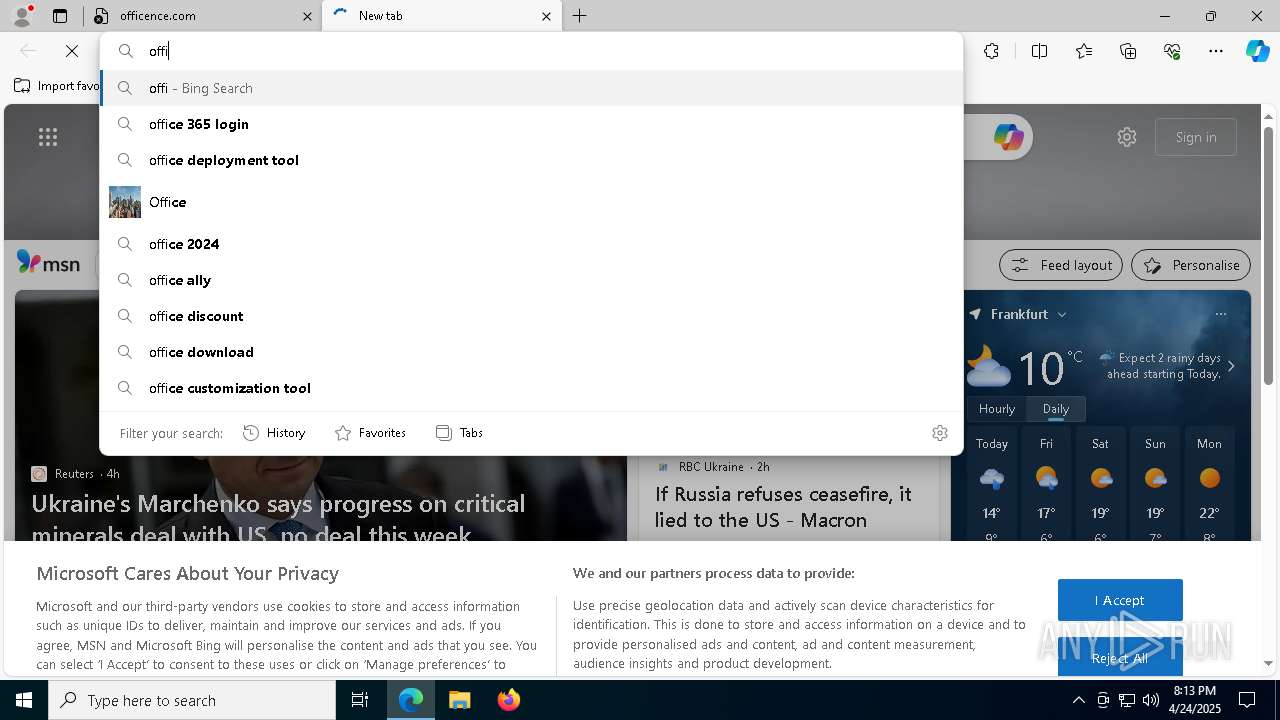Open Task View on the taskbar
1280x720 pixels.
pyautogui.click(x=360, y=700)
